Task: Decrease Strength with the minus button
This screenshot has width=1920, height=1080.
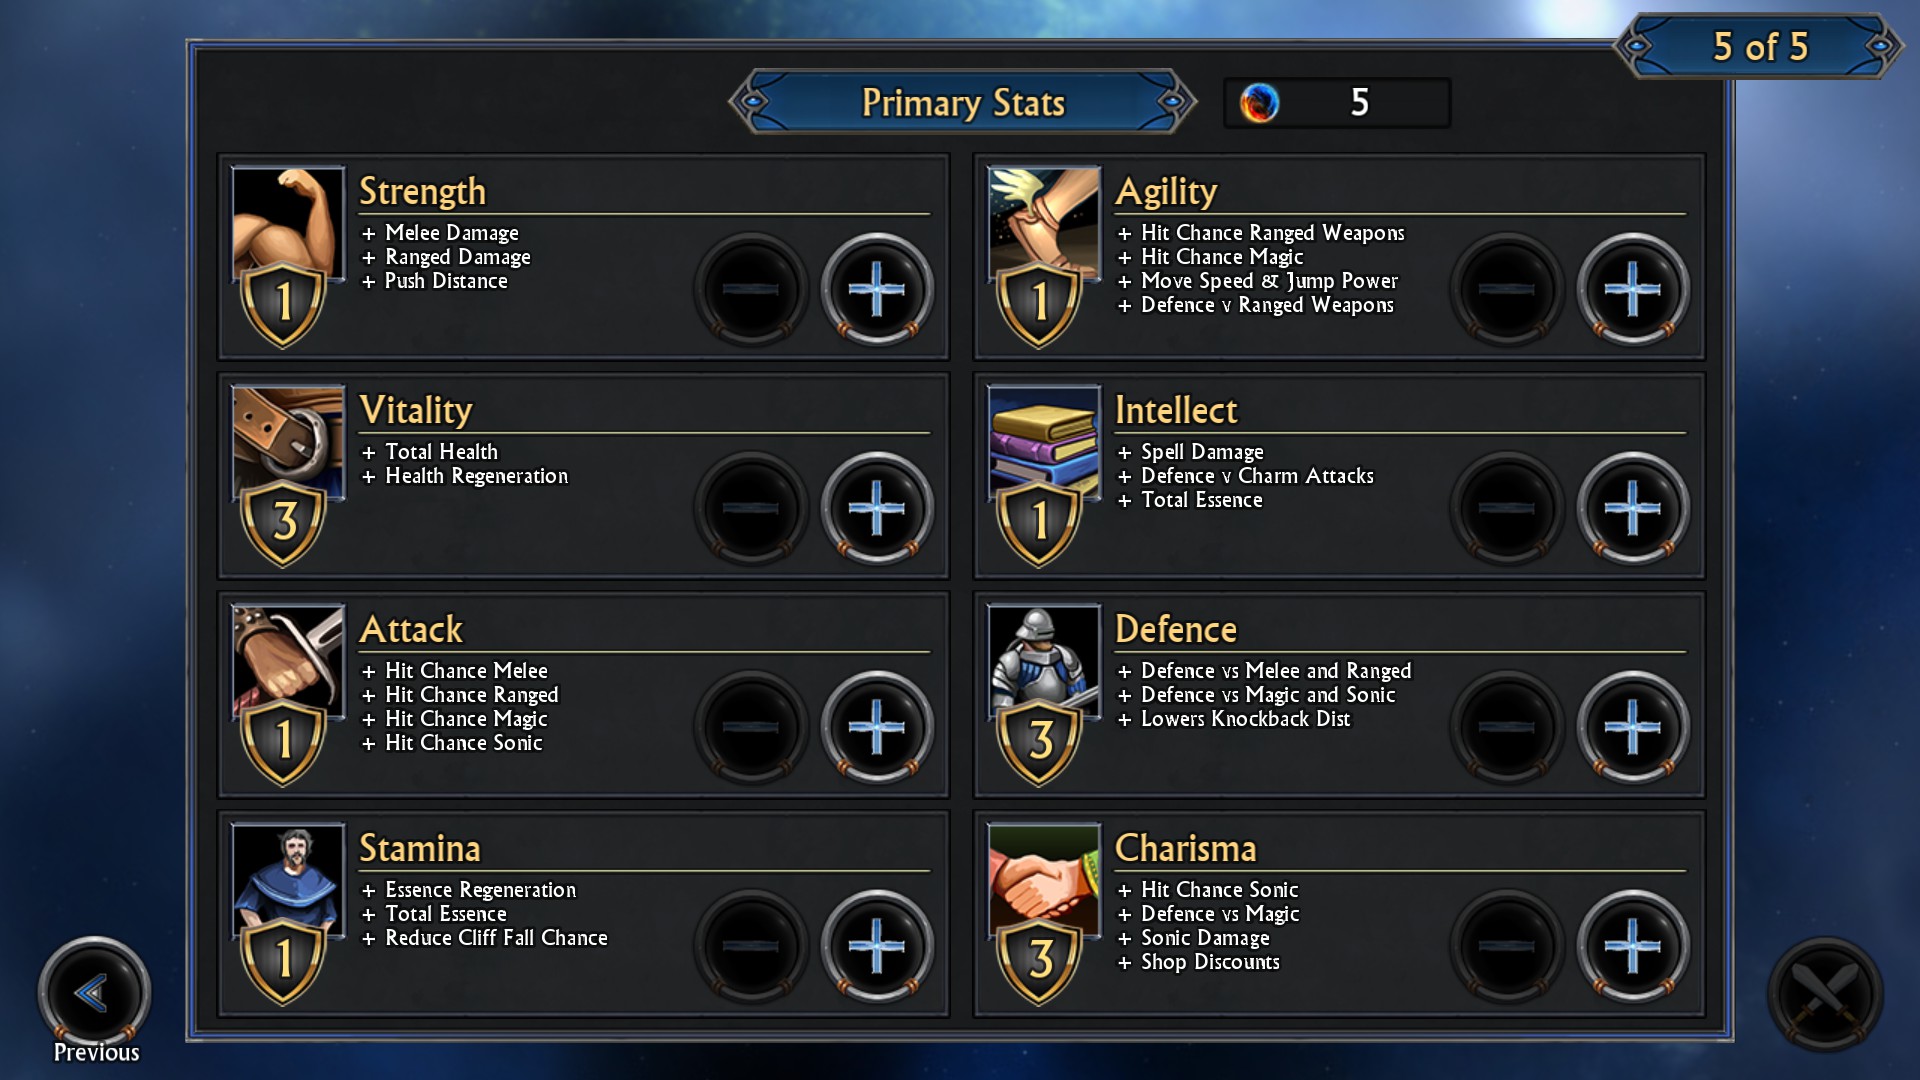Action: (751, 290)
